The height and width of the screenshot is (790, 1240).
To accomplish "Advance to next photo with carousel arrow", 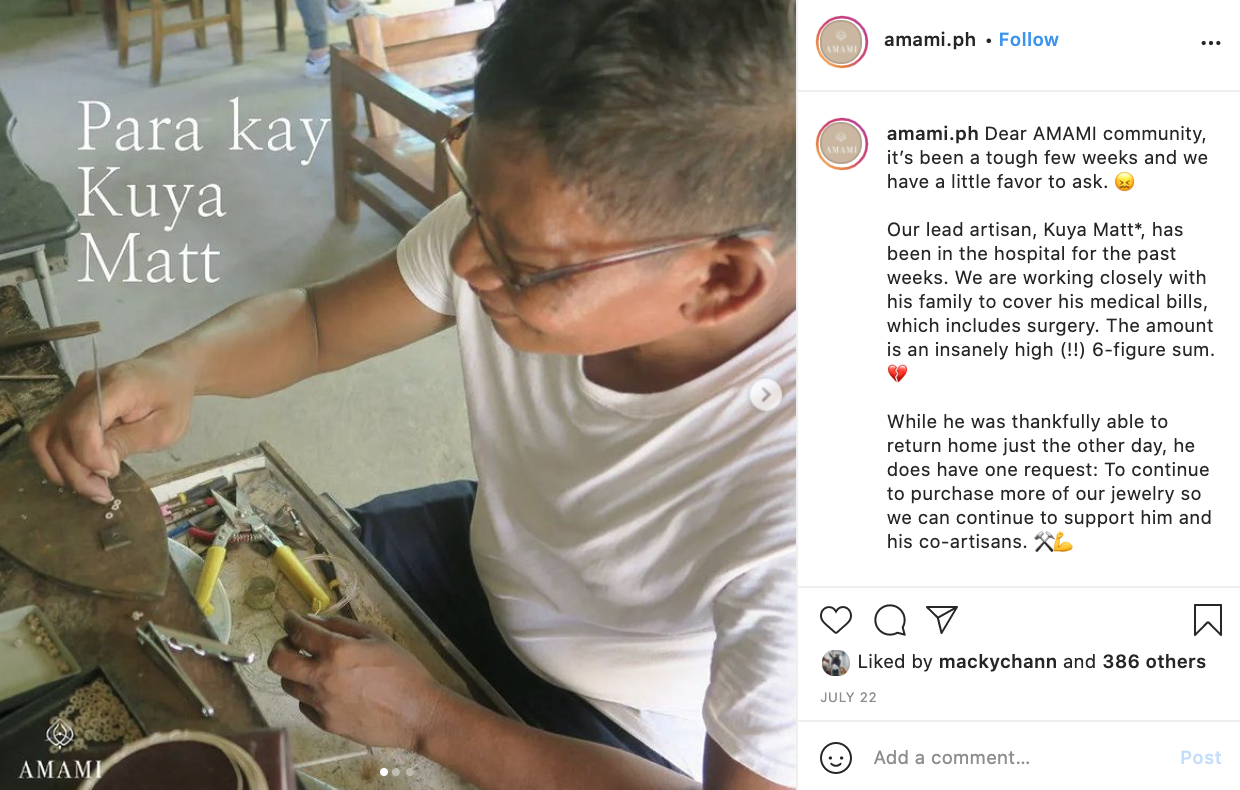I will click(x=766, y=395).
